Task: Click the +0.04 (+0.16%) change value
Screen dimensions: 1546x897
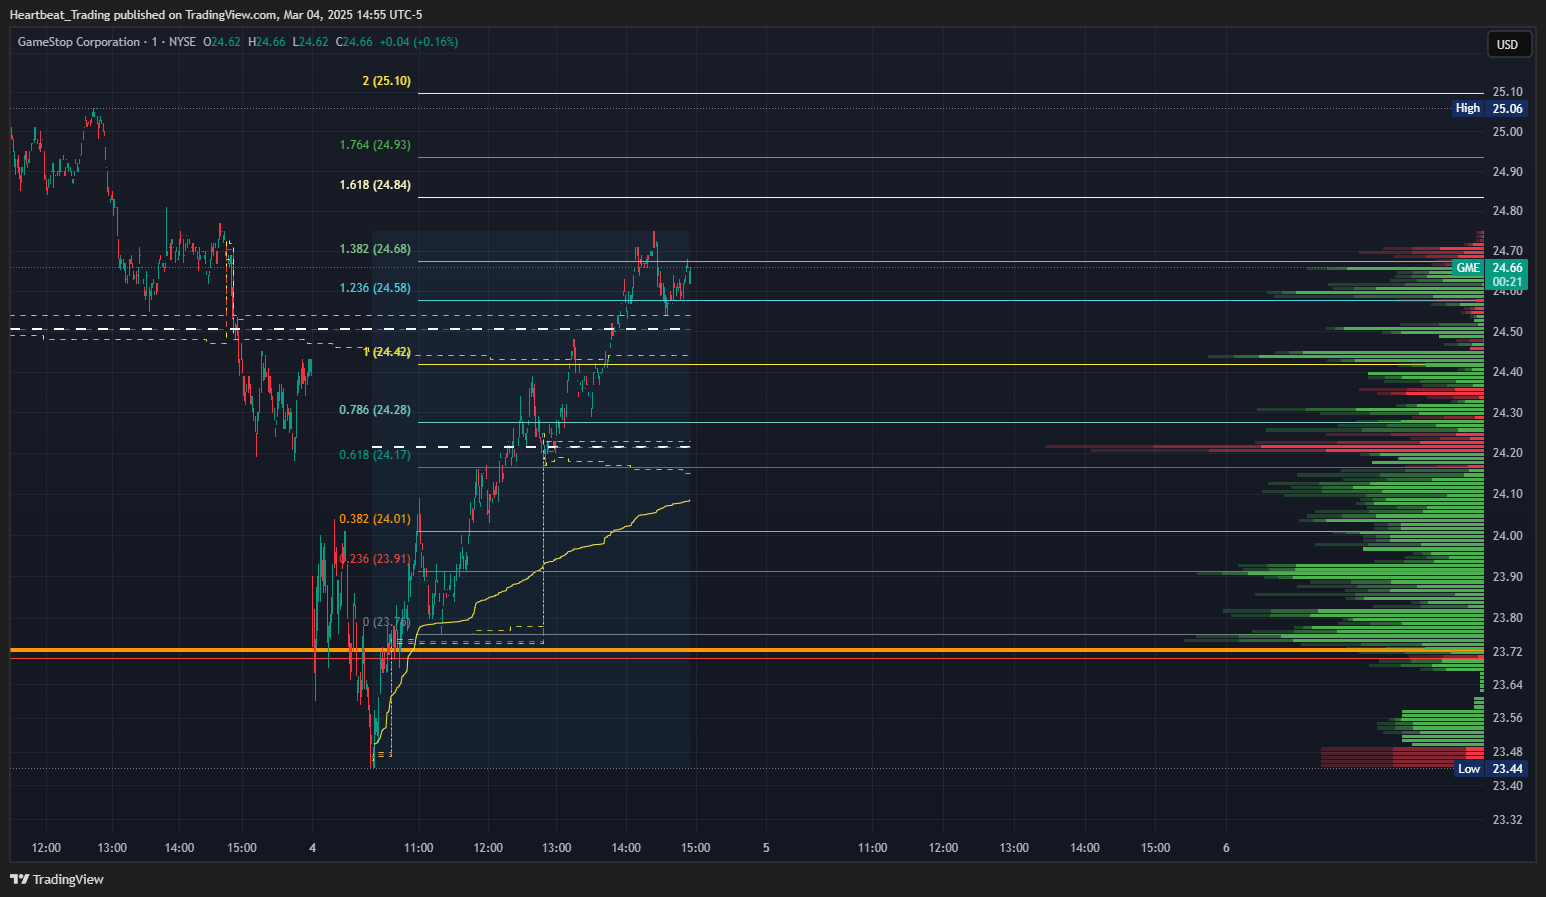Action: pos(419,42)
